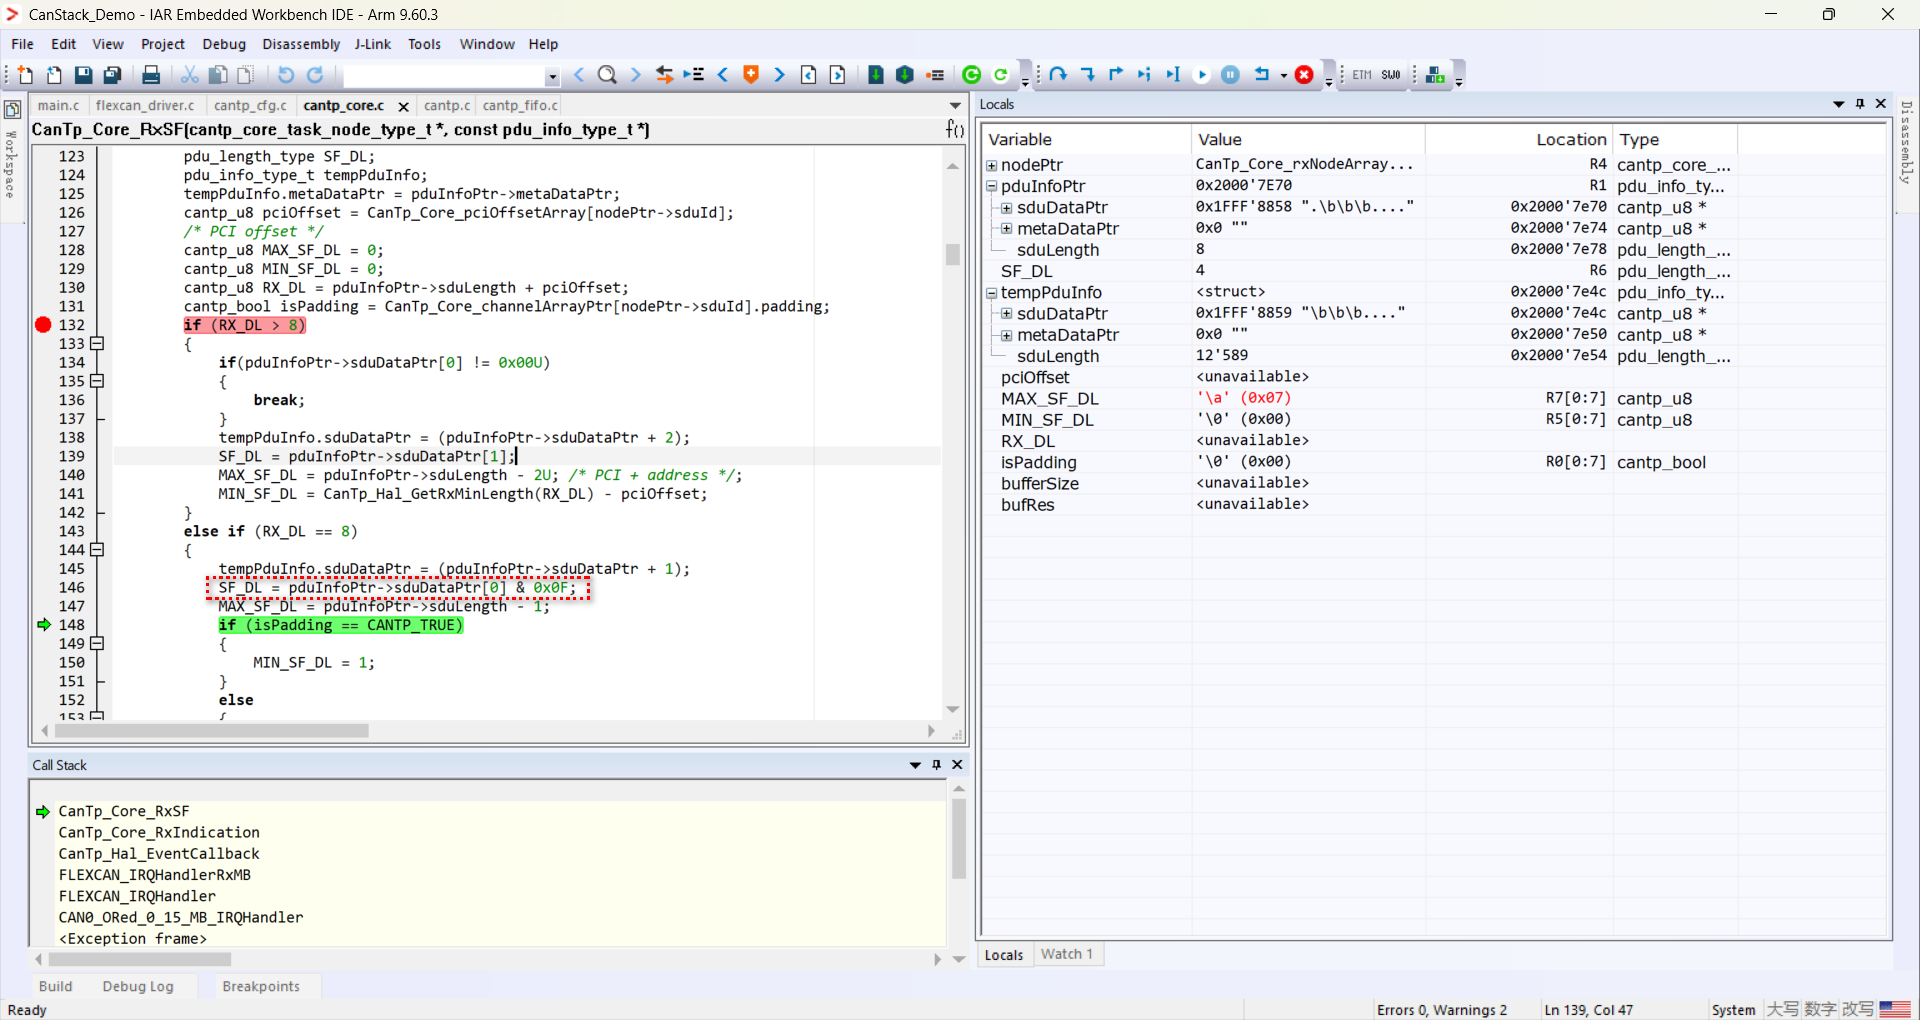Click the editor horizontal scrollbar thumb

click(210, 731)
